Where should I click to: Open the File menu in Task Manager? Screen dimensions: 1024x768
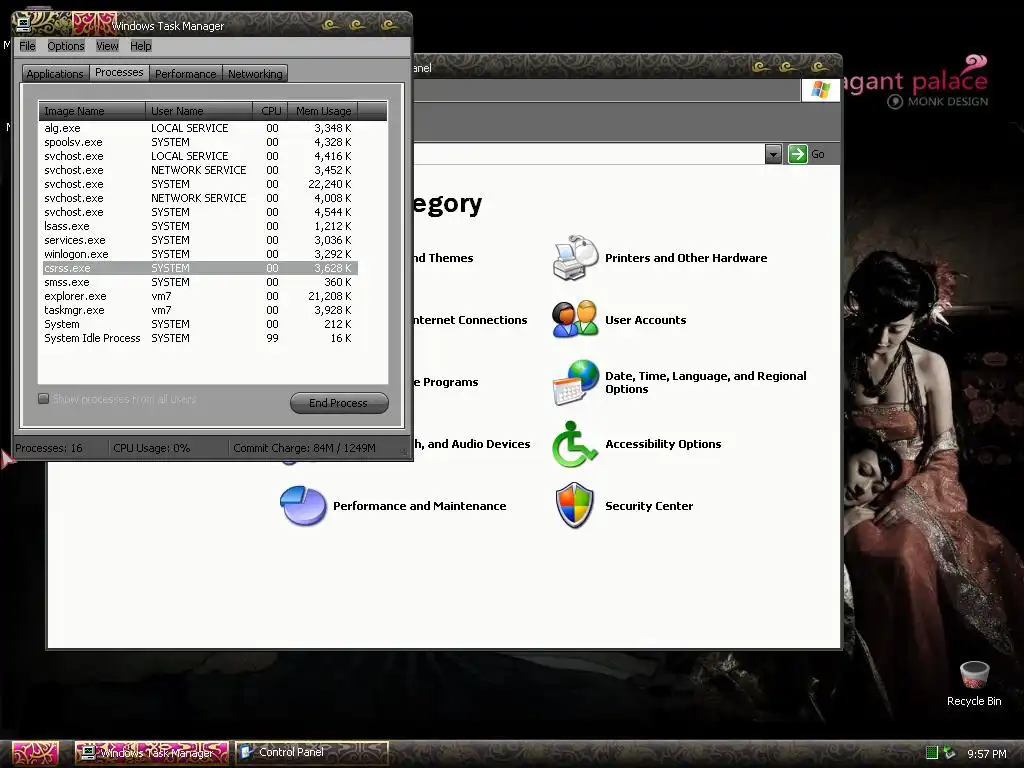[x=27, y=46]
